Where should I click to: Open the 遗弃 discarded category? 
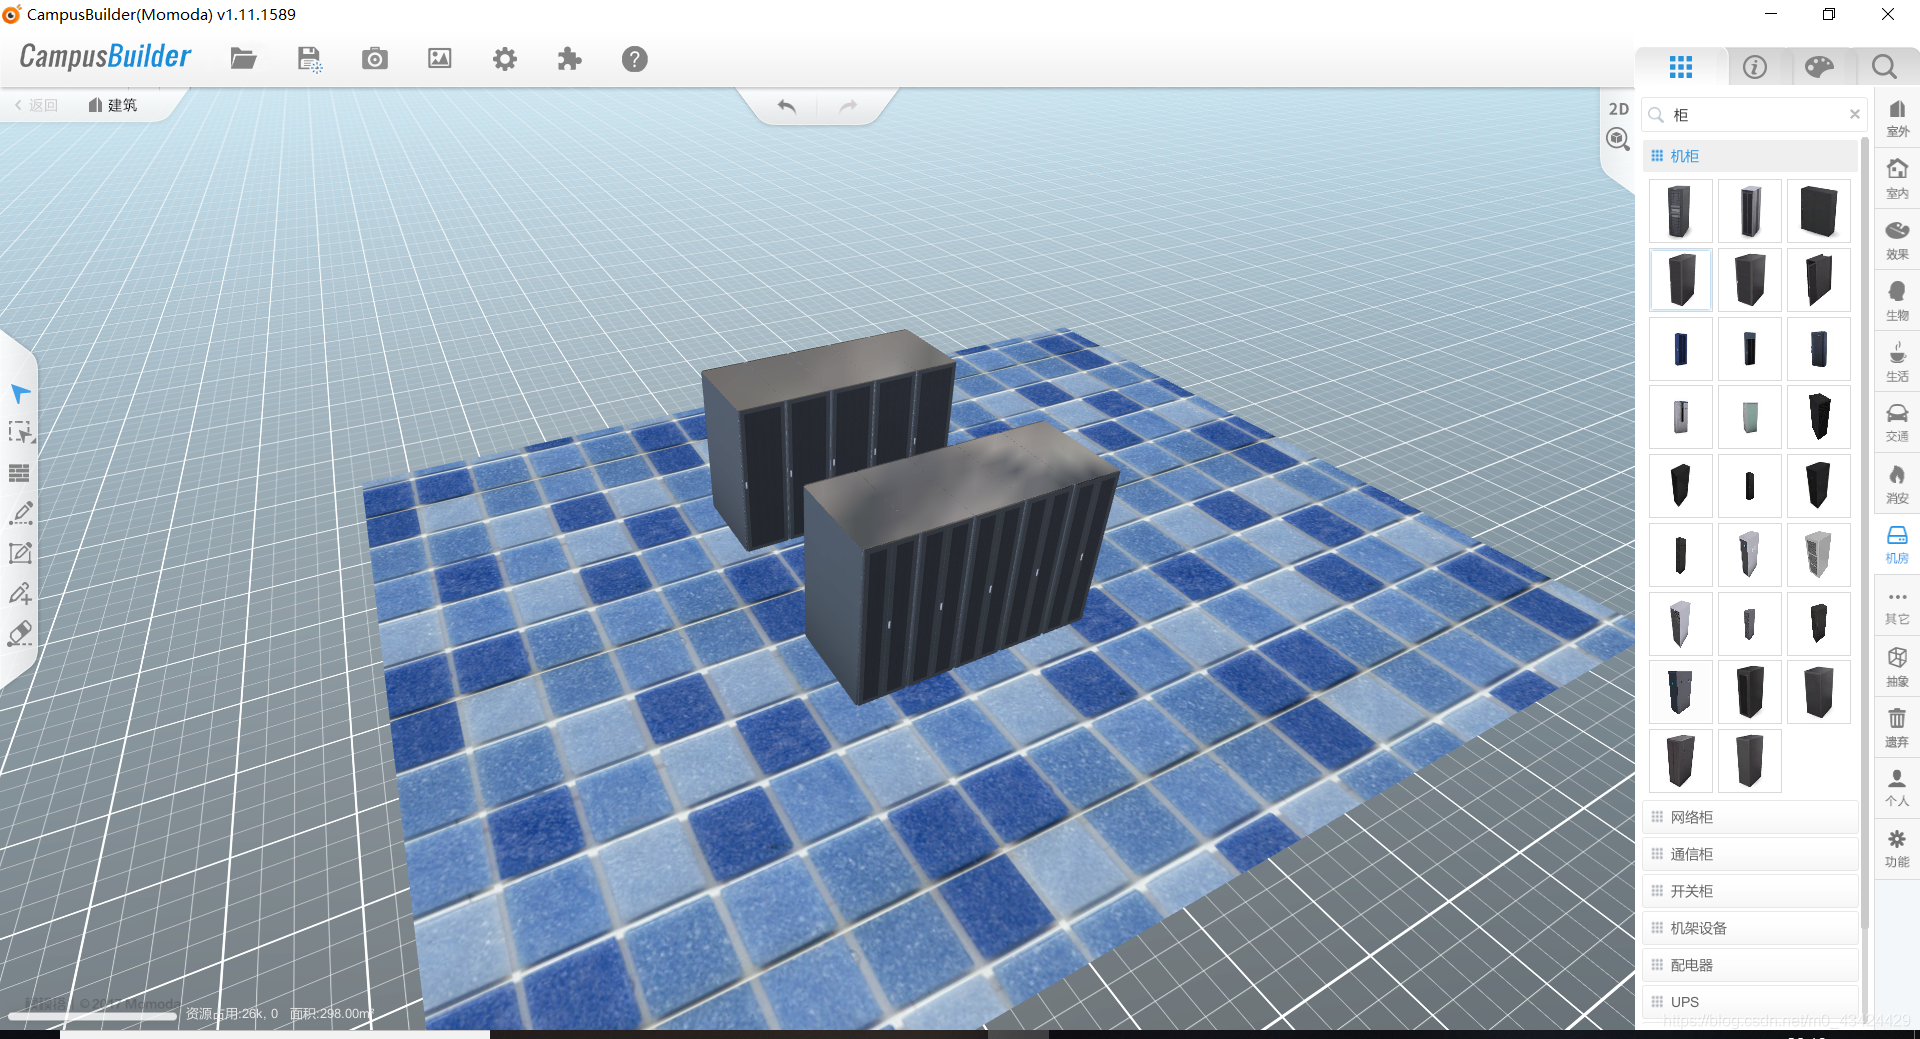click(x=1897, y=728)
